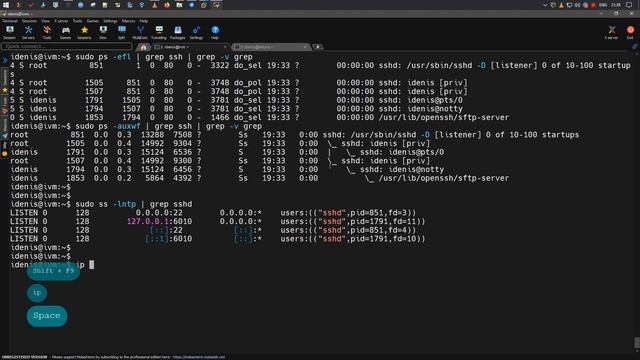Viewport: 640px width, 360px height.
Task: Click the VLC cone taskbar icon
Action: pyautogui.click(x=154, y=5)
